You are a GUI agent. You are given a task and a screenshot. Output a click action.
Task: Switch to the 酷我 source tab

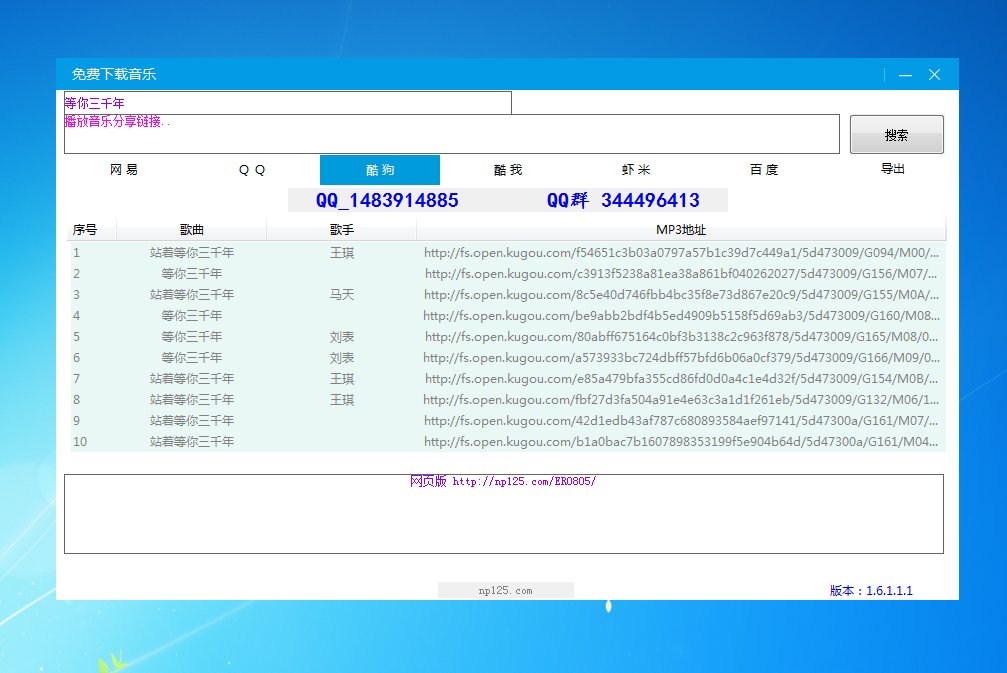[x=508, y=170]
